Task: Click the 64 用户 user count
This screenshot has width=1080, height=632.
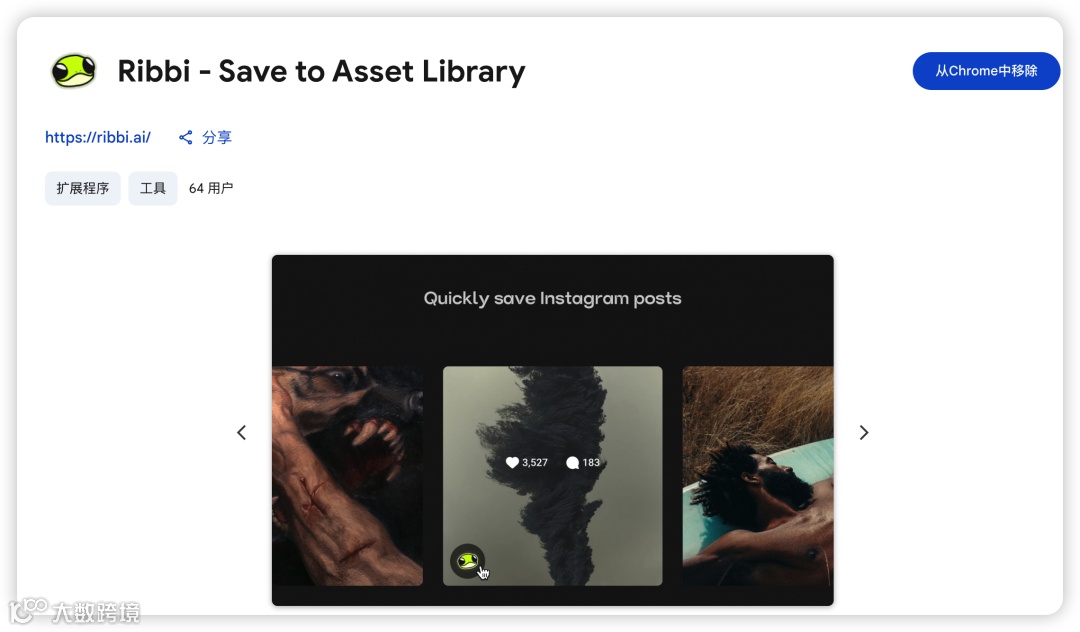Action: (211, 189)
